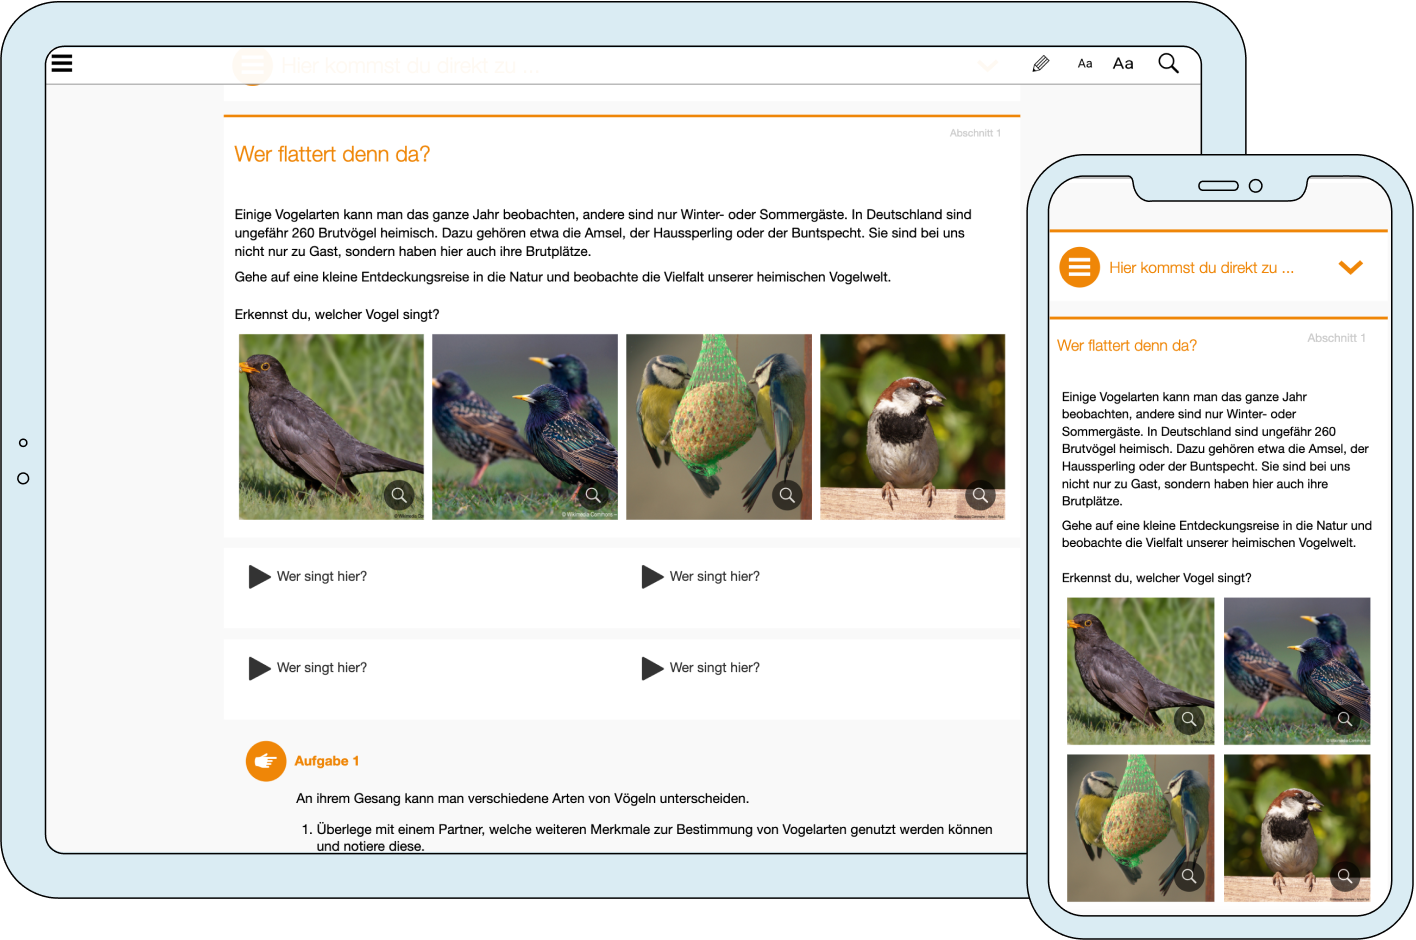Play the bottom-right 'Wer singt hier?' audio
Image resolution: width=1416 pixels, height=940 pixels.
click(653, 668)
